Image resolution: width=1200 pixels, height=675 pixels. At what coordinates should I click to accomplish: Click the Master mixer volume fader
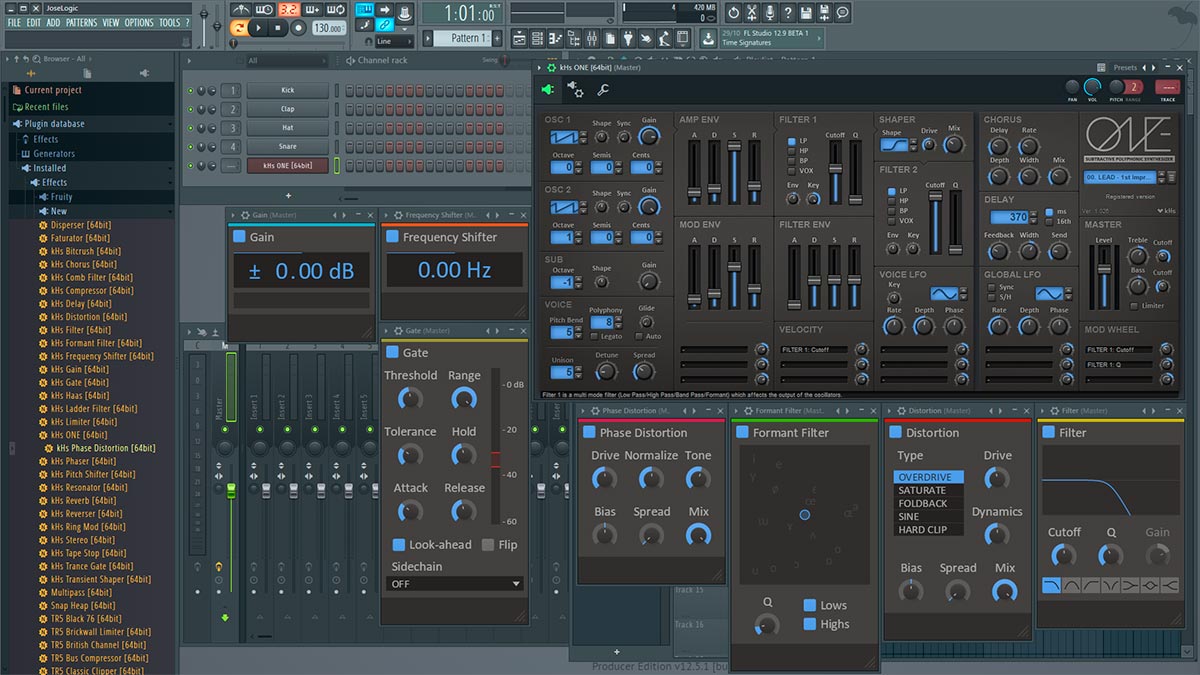[231, 491]
